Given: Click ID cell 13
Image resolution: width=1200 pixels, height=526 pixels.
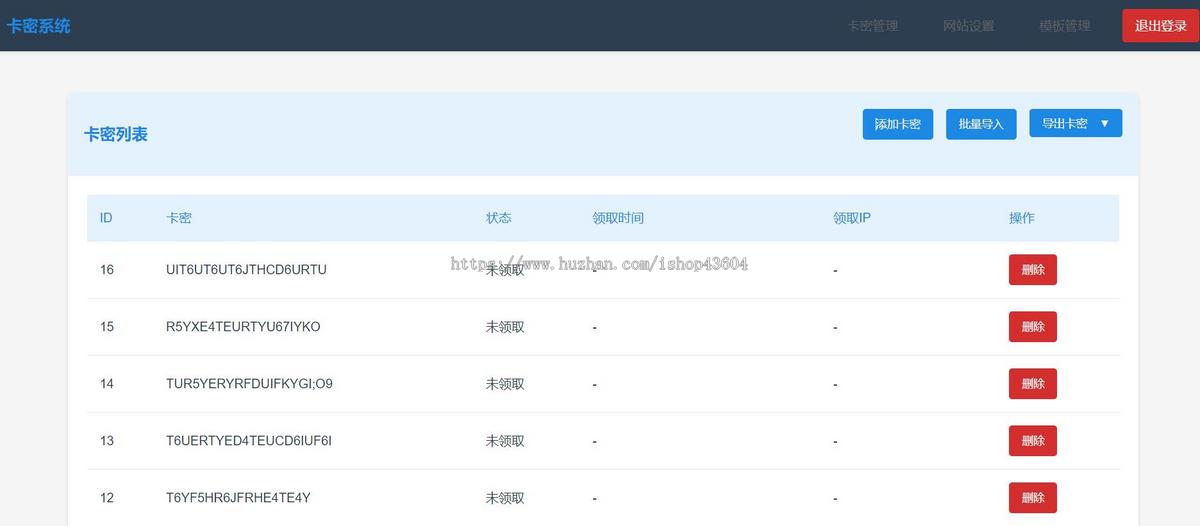Looking at the screenshot, I should point(107,441).
